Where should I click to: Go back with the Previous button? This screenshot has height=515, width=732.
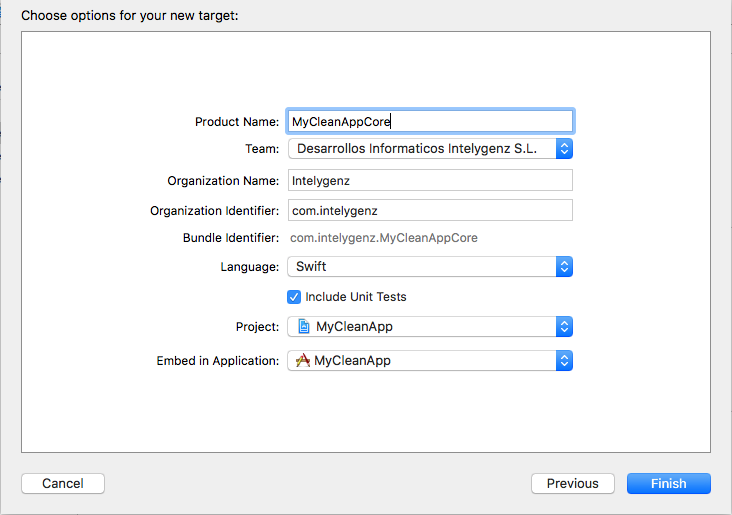572,484
